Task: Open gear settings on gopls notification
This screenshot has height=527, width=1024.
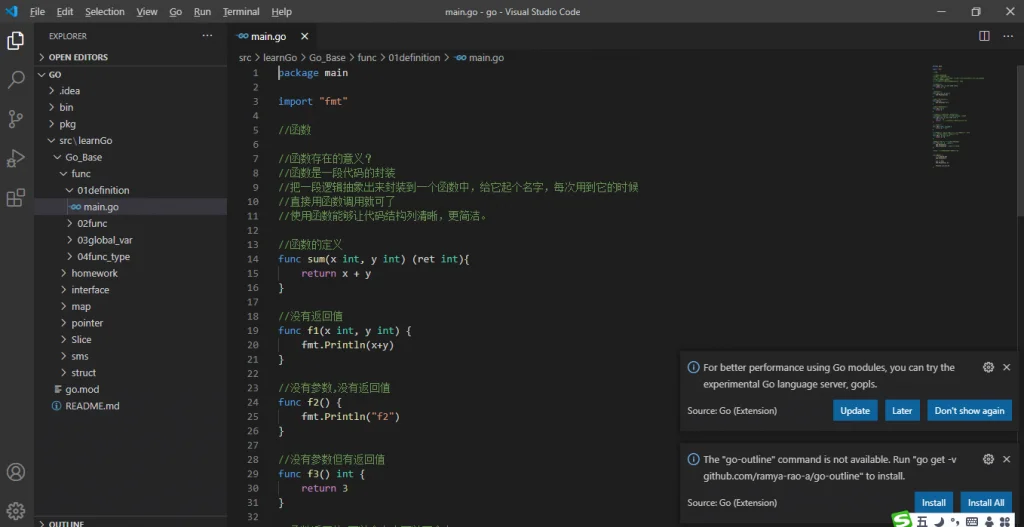Action: click(988, 367)
